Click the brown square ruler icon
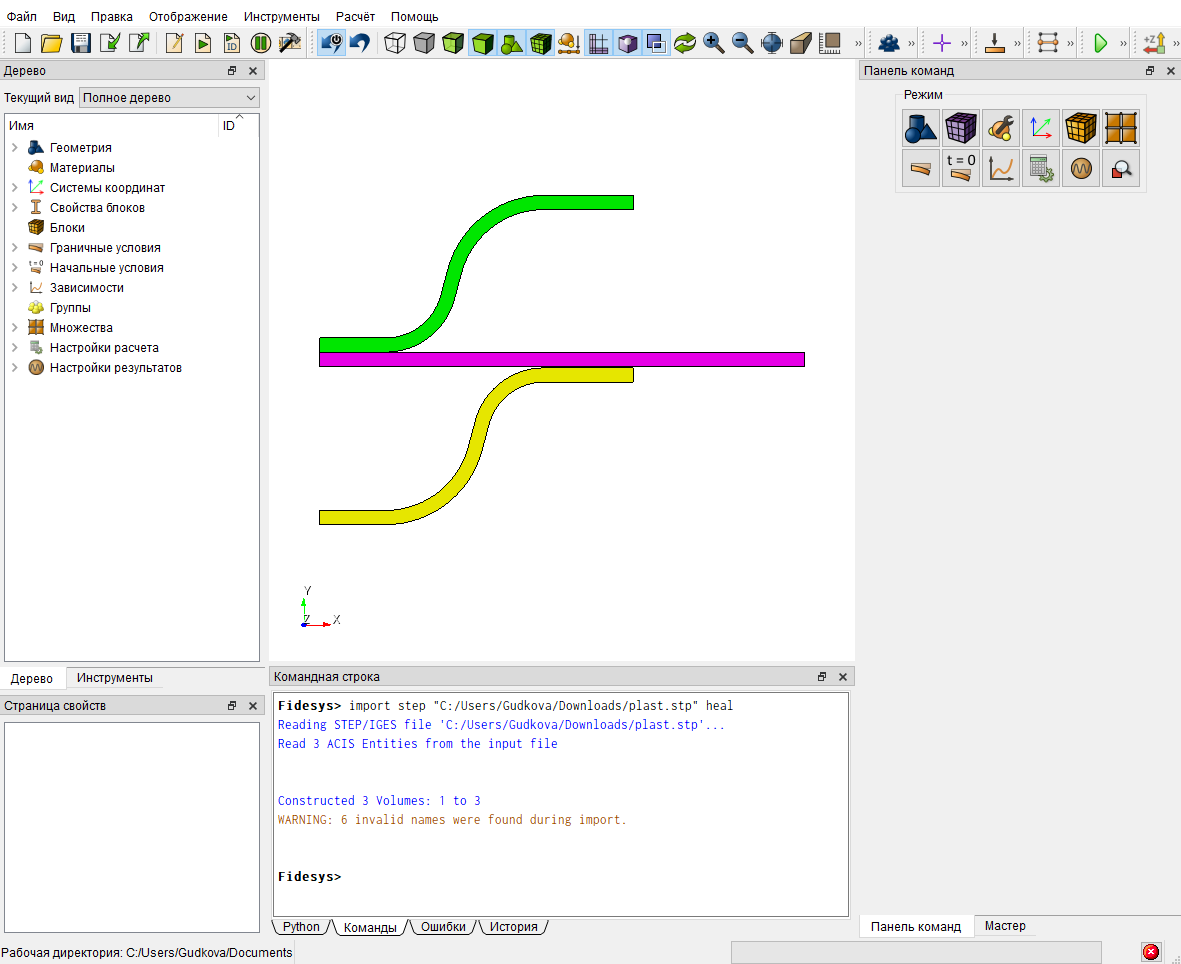The image size is (1181, 964). [830, 43]
